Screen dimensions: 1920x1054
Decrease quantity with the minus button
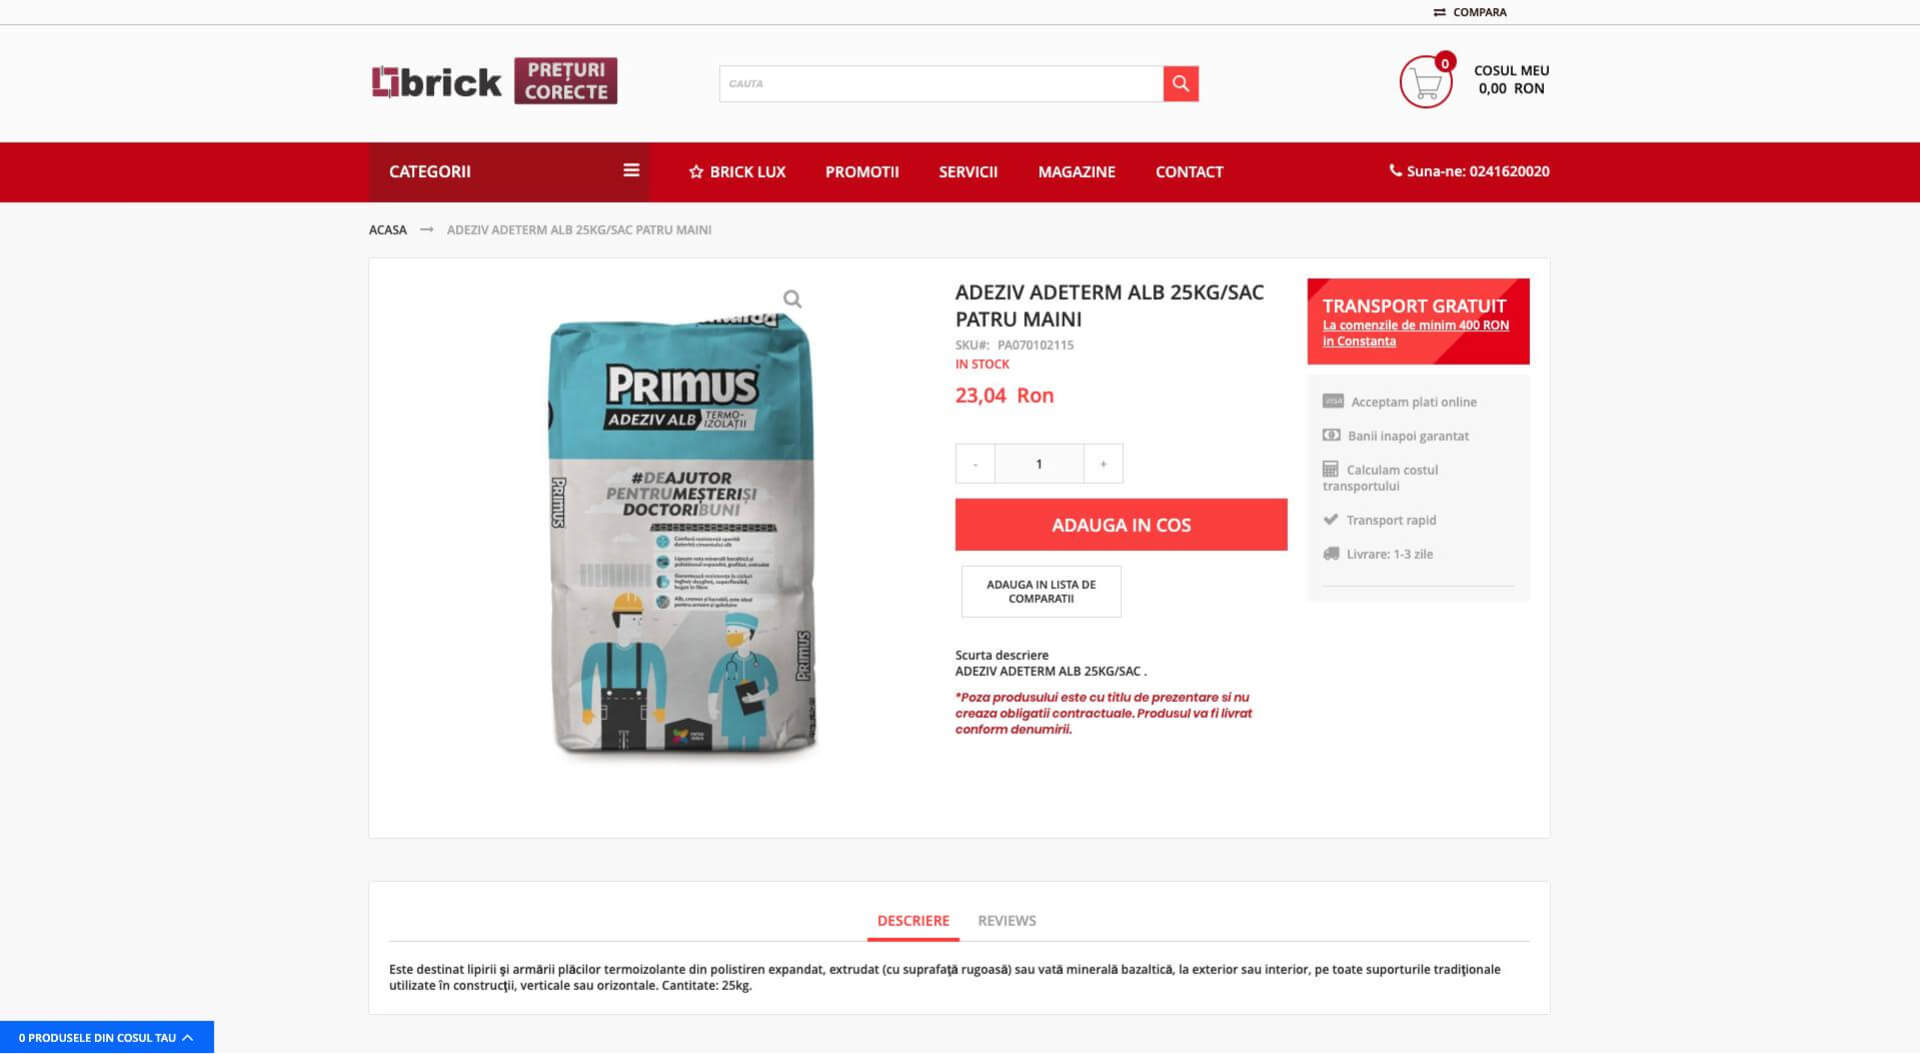[975, 464]
